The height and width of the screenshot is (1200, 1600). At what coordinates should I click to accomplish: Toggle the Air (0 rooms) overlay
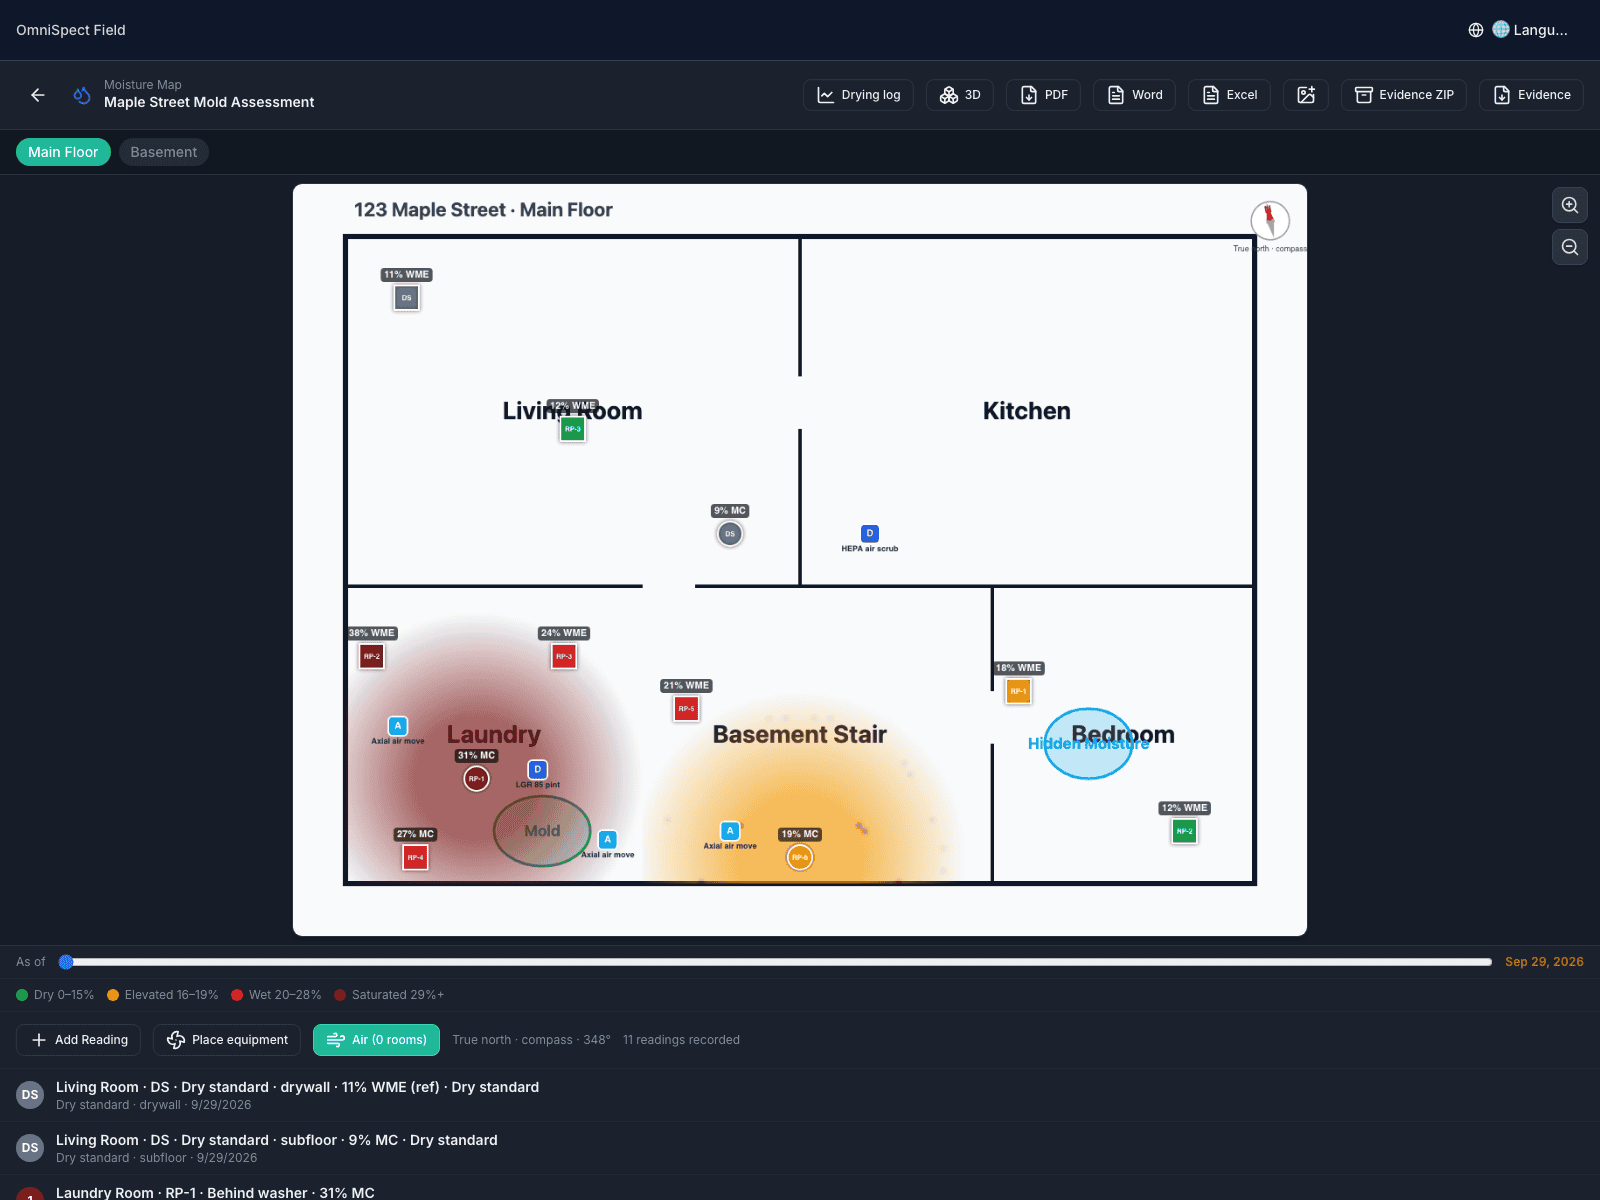tap(376, 1040)
